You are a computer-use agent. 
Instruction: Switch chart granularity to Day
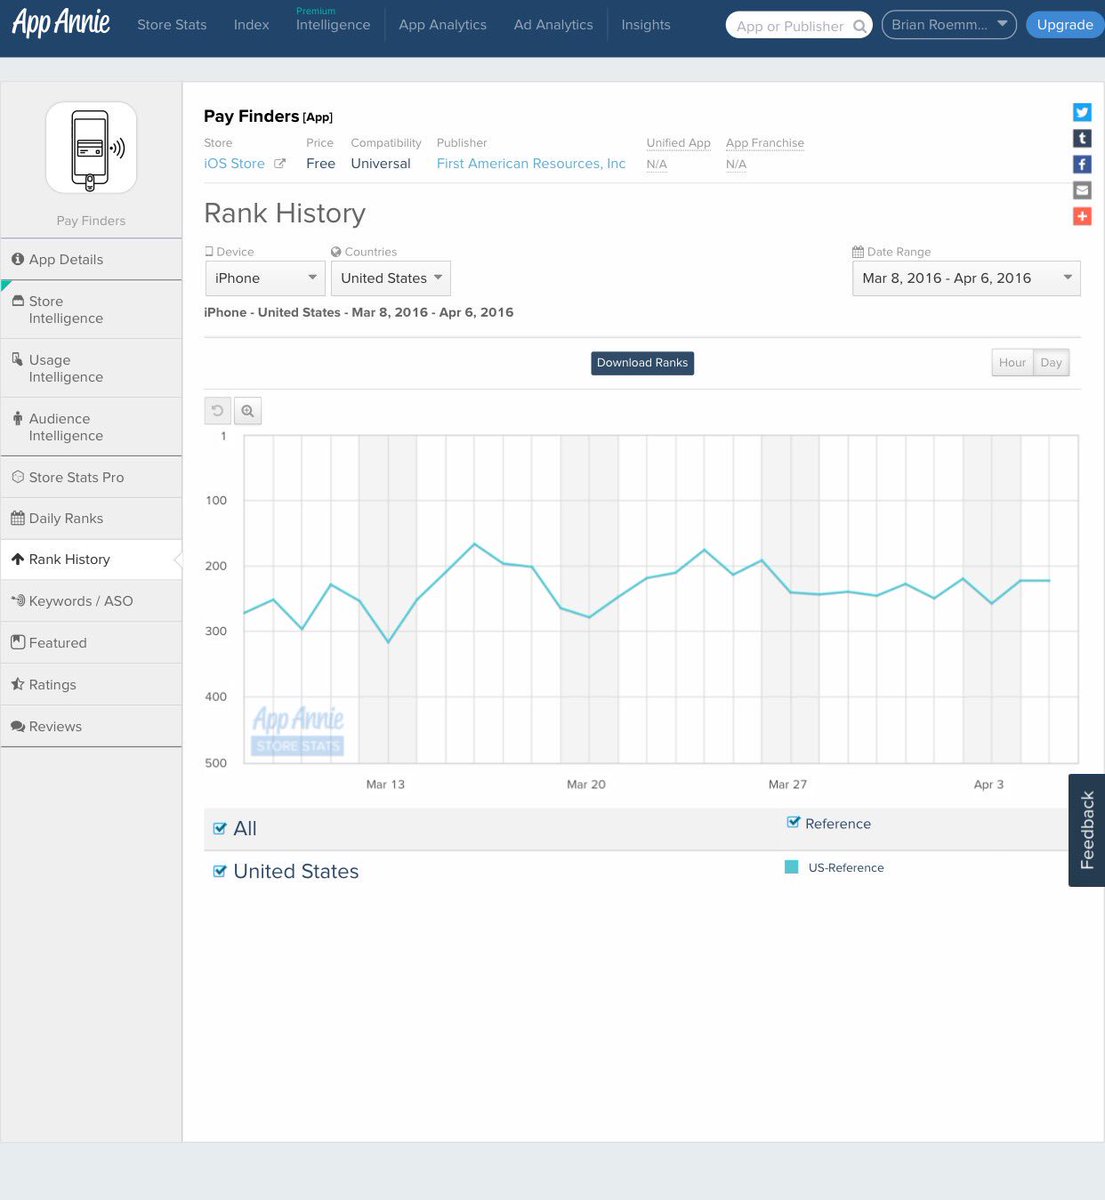point(1051,363)
